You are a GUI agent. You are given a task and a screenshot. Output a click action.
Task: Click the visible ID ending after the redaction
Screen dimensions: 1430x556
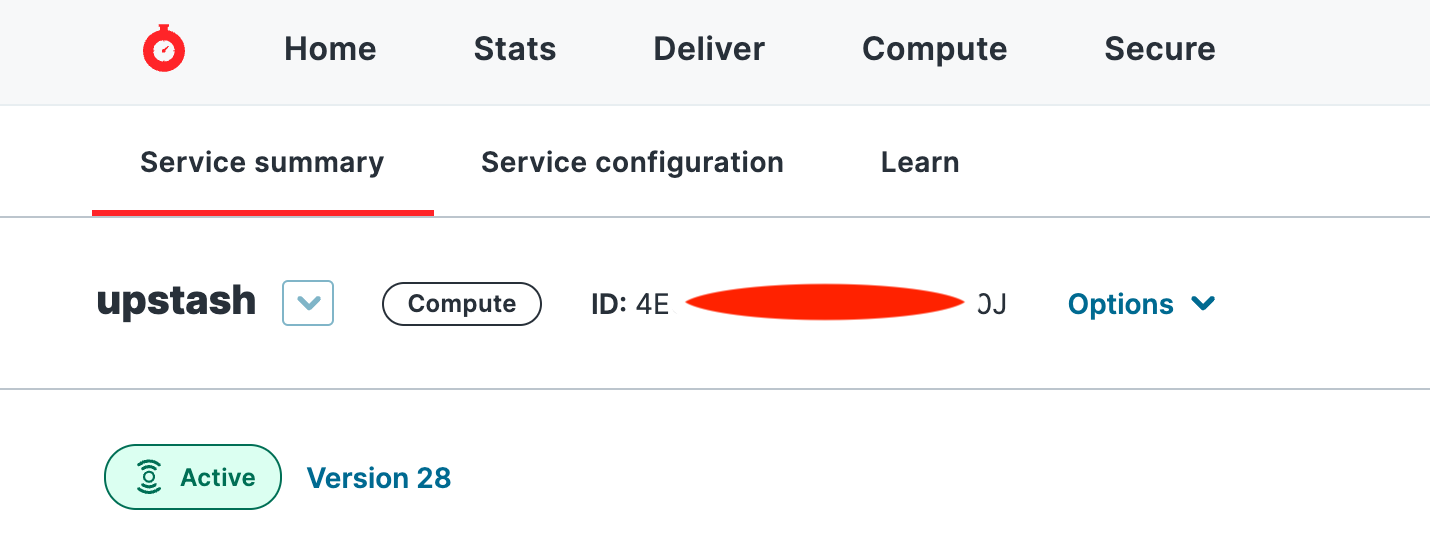click(x=991, y=304)
